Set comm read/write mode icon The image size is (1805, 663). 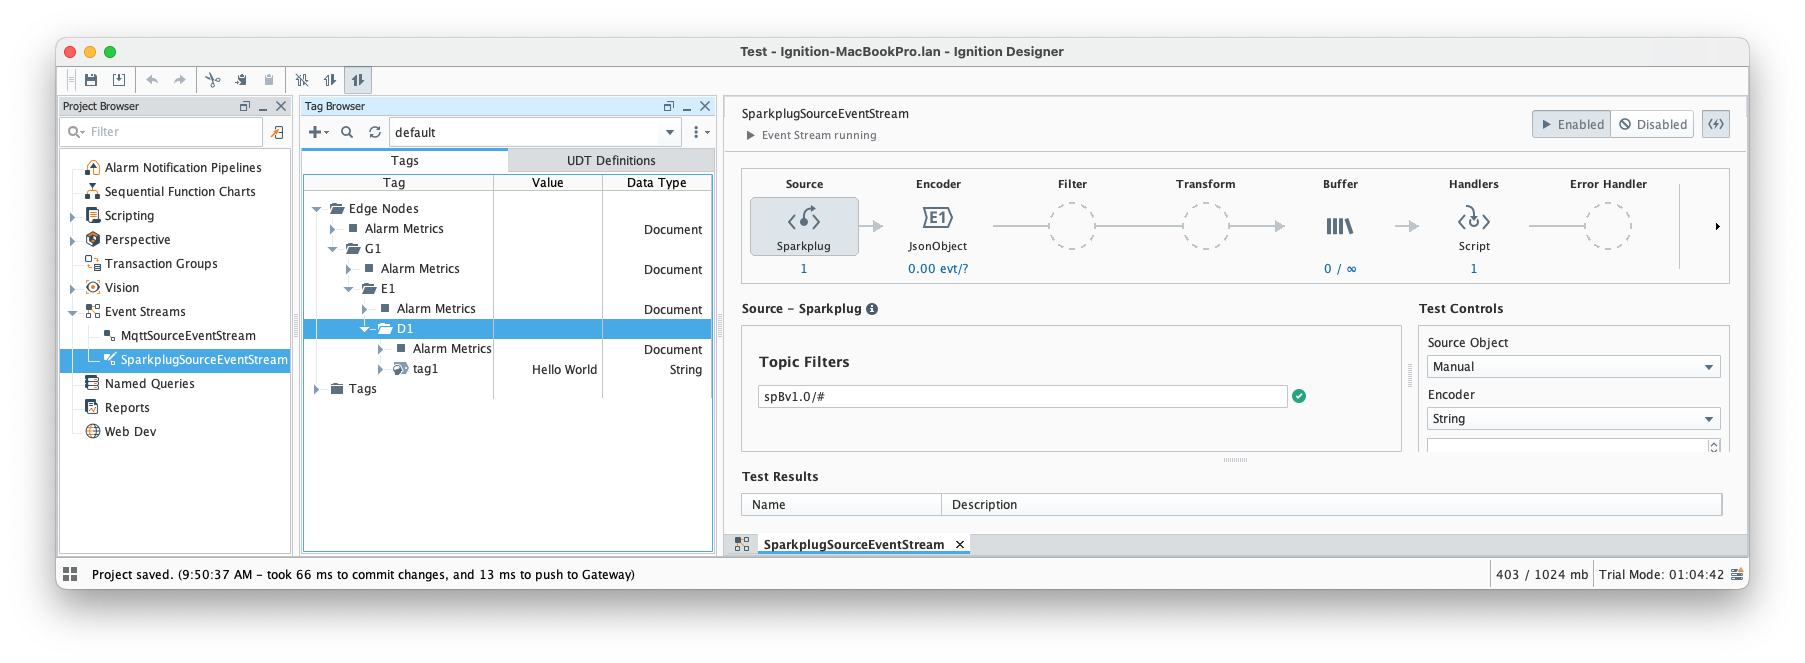click(358, 80)
